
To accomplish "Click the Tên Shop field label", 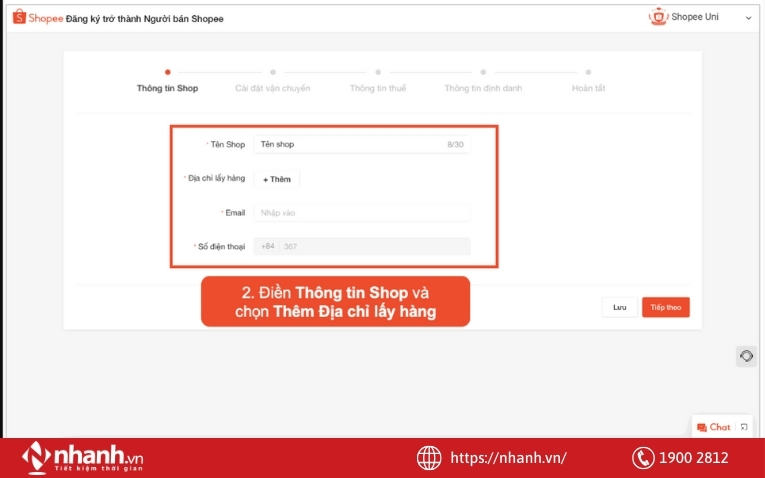I will point(227,144).
